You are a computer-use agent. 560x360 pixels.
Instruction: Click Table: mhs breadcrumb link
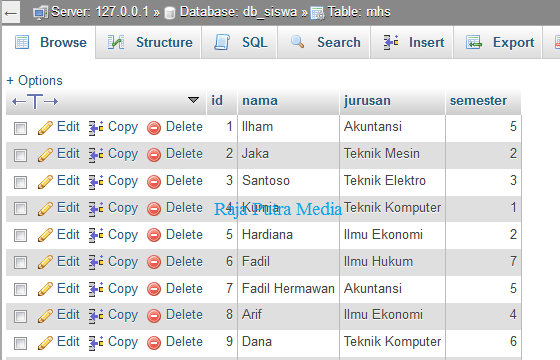[x=359, y=12]
